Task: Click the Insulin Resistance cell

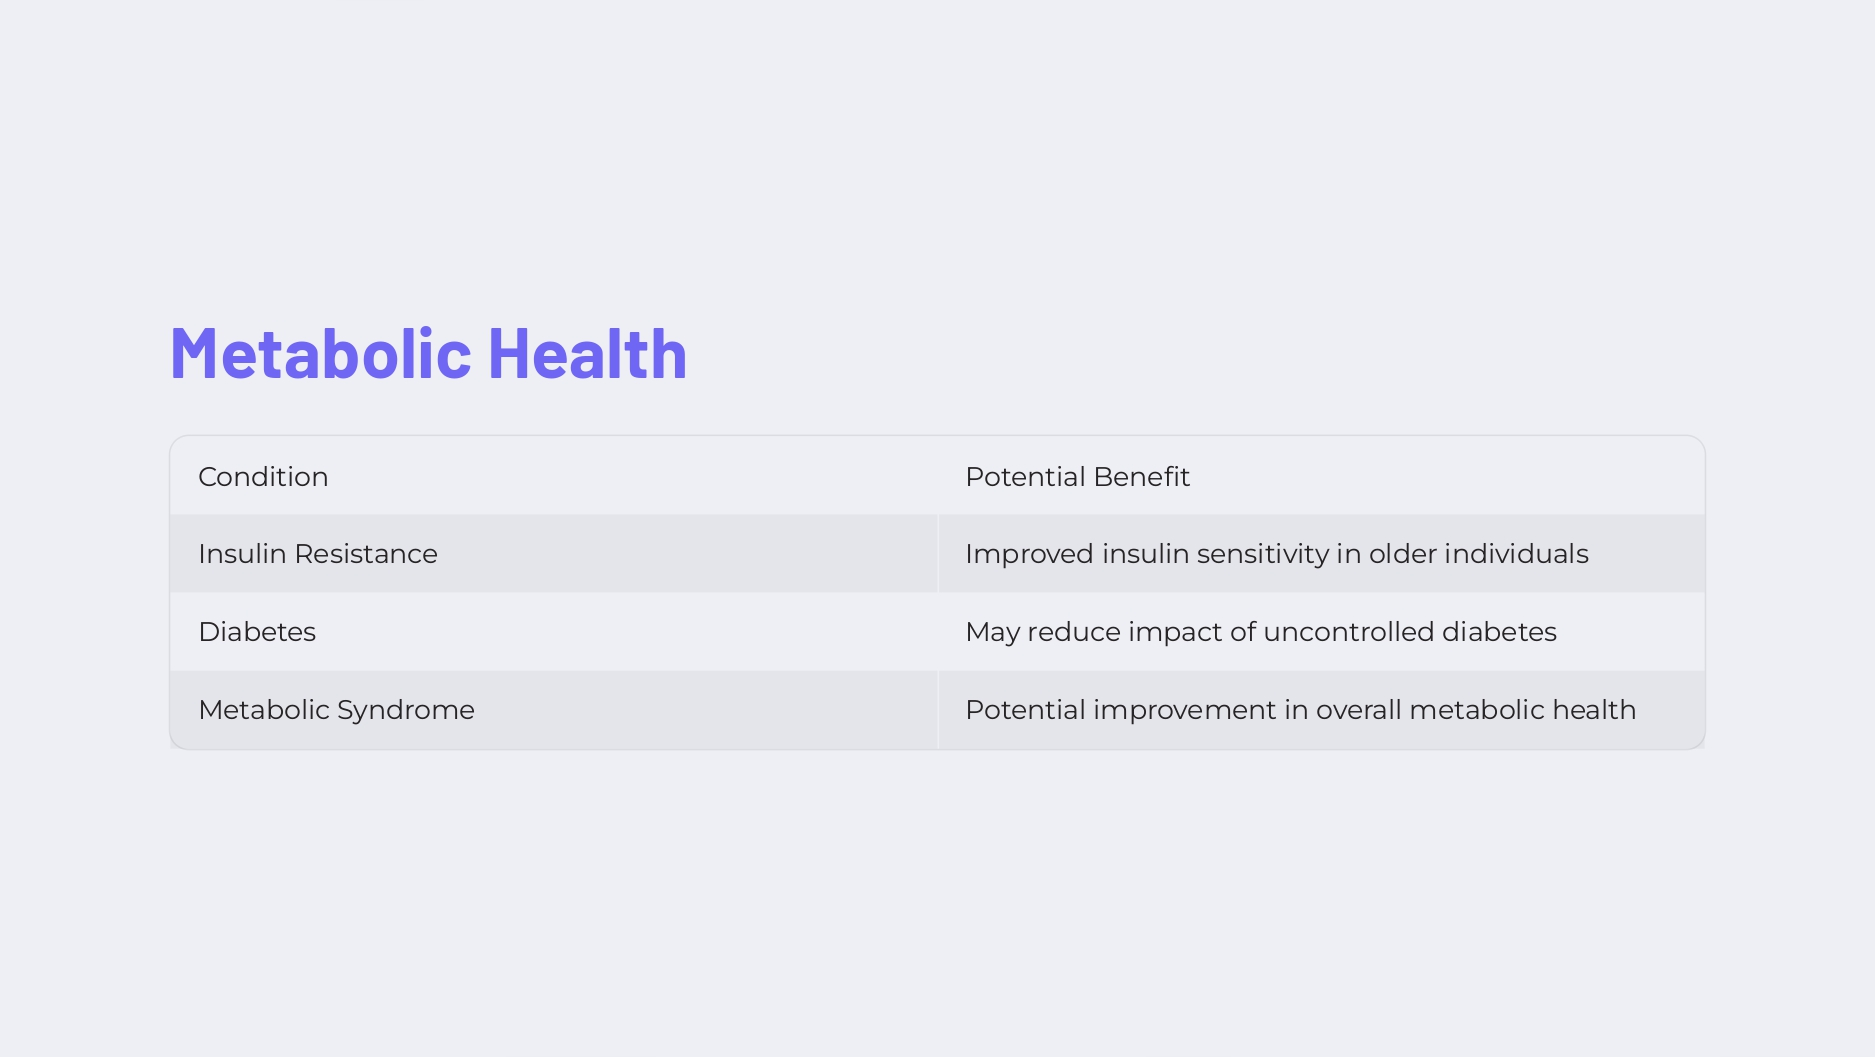Action: click(x=554, y=554)
